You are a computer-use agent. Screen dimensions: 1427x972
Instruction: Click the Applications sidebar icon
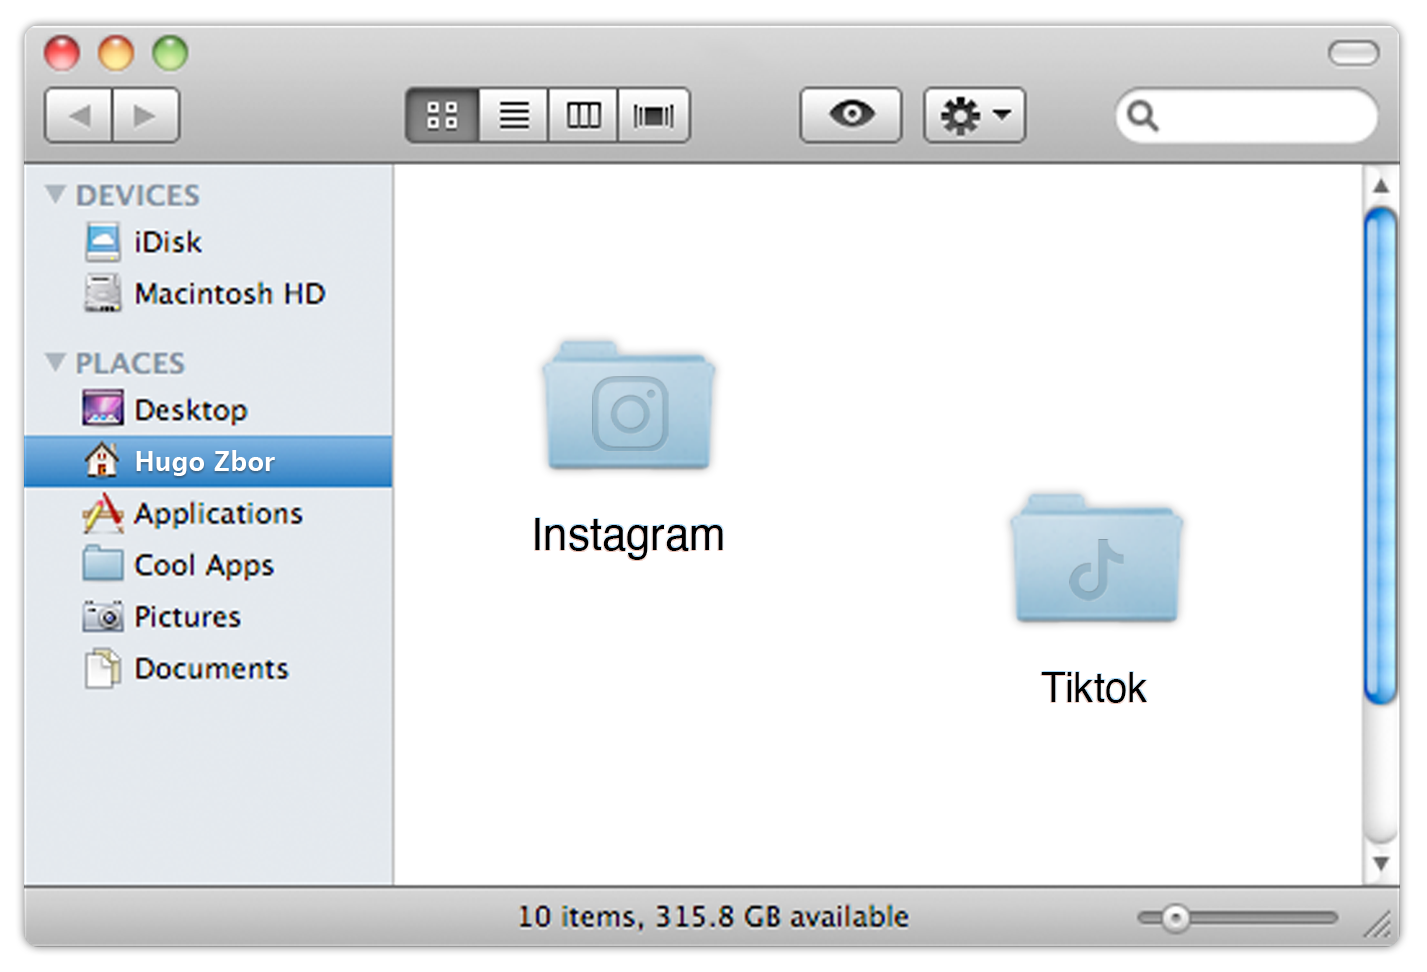click(103, 513)
